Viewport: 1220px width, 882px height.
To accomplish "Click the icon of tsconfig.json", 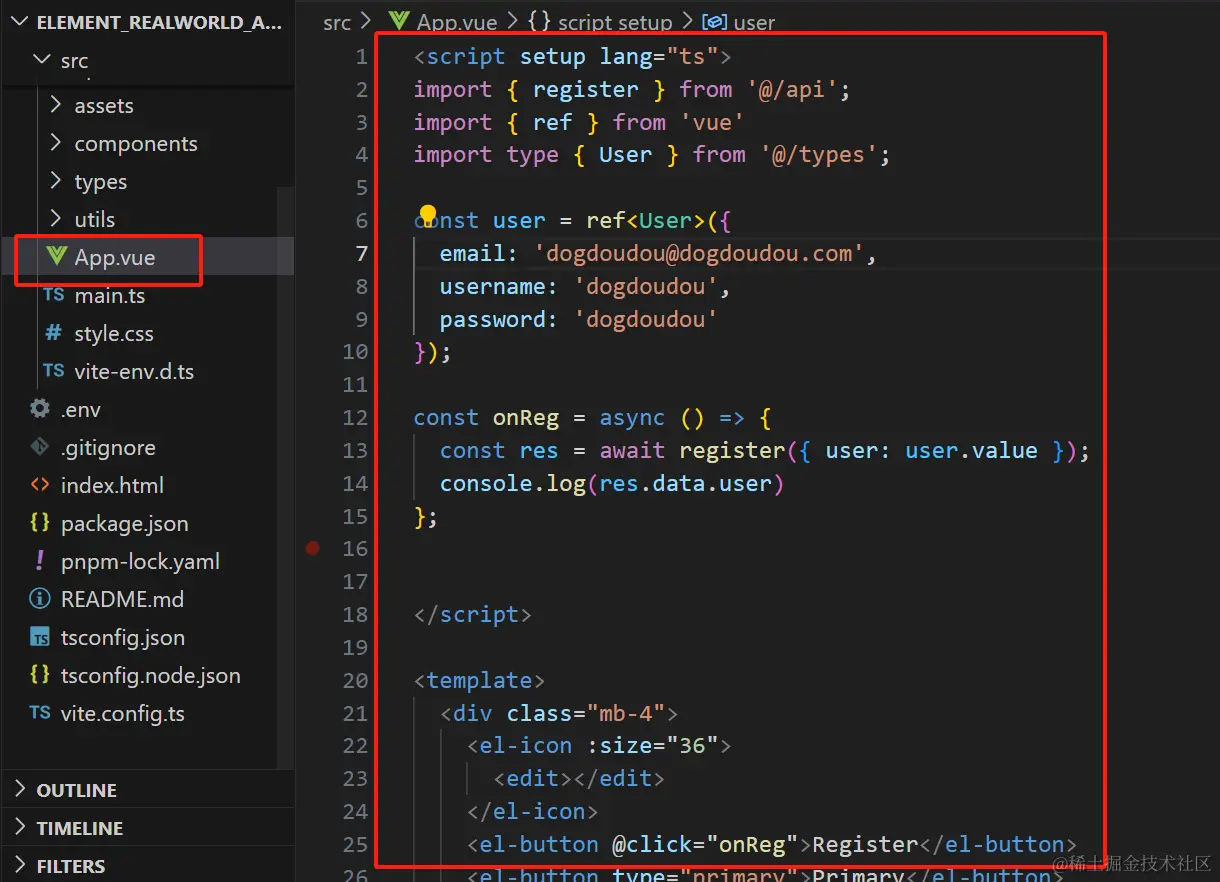I will 40,637.
